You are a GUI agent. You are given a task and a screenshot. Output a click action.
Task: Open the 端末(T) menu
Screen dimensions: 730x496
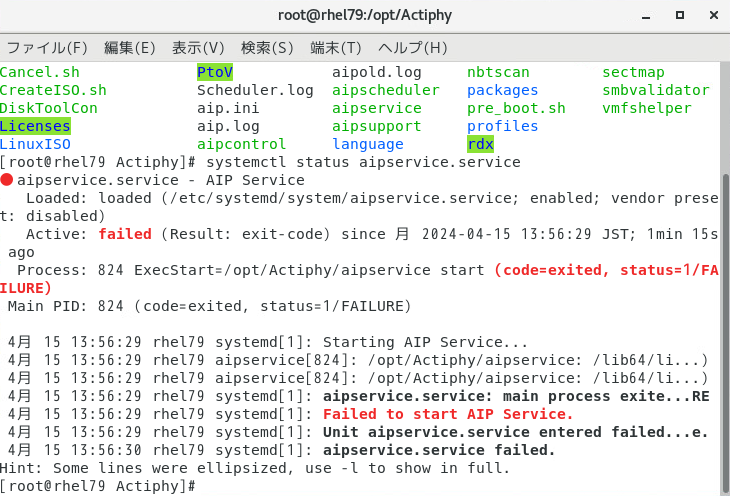pyautogui.click(x=336, y=48)
